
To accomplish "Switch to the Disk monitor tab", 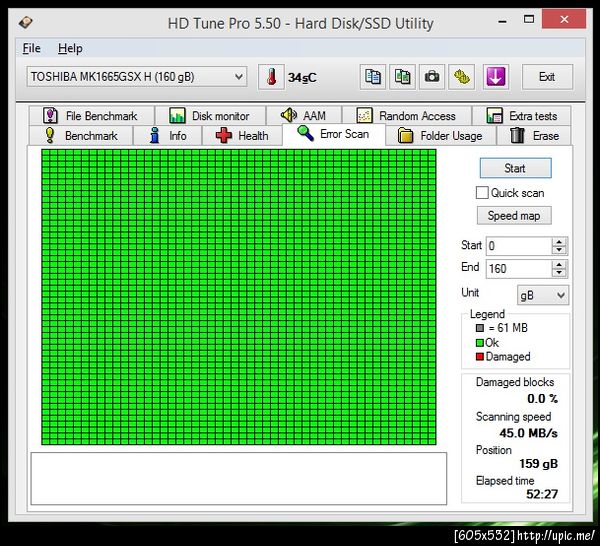I will [210, 116].
